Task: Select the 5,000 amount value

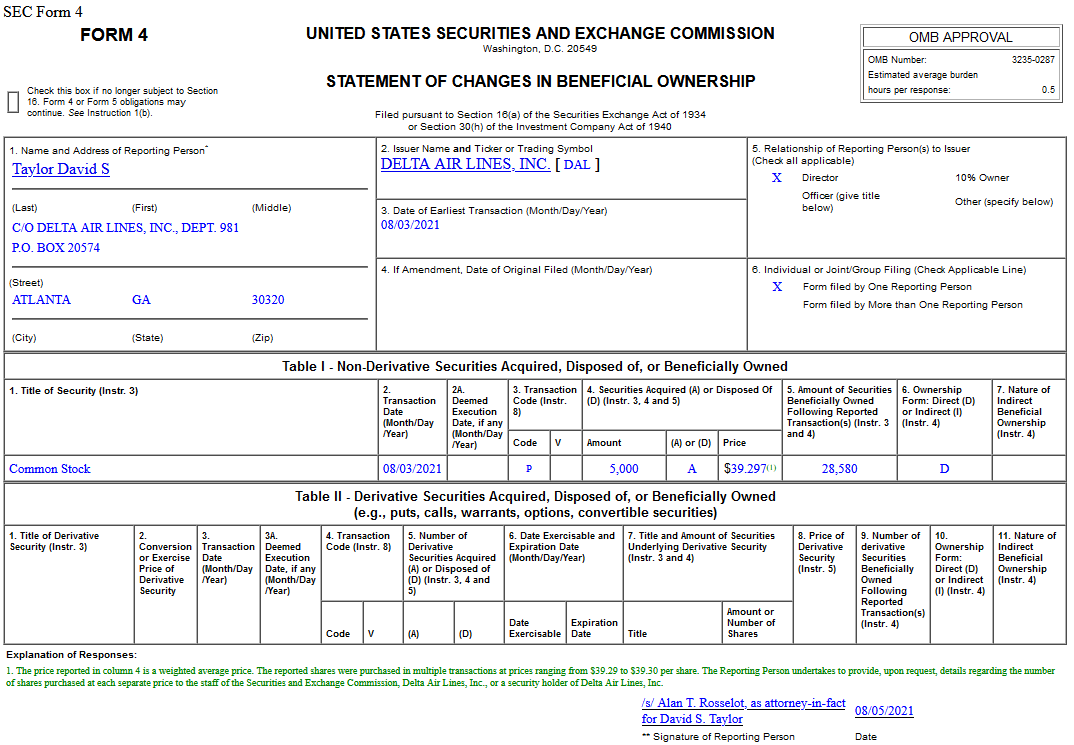Action: tap(623, 469)
